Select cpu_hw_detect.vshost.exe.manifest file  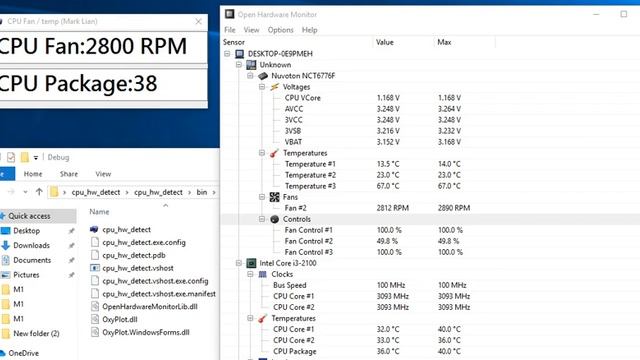coord(159,294)
